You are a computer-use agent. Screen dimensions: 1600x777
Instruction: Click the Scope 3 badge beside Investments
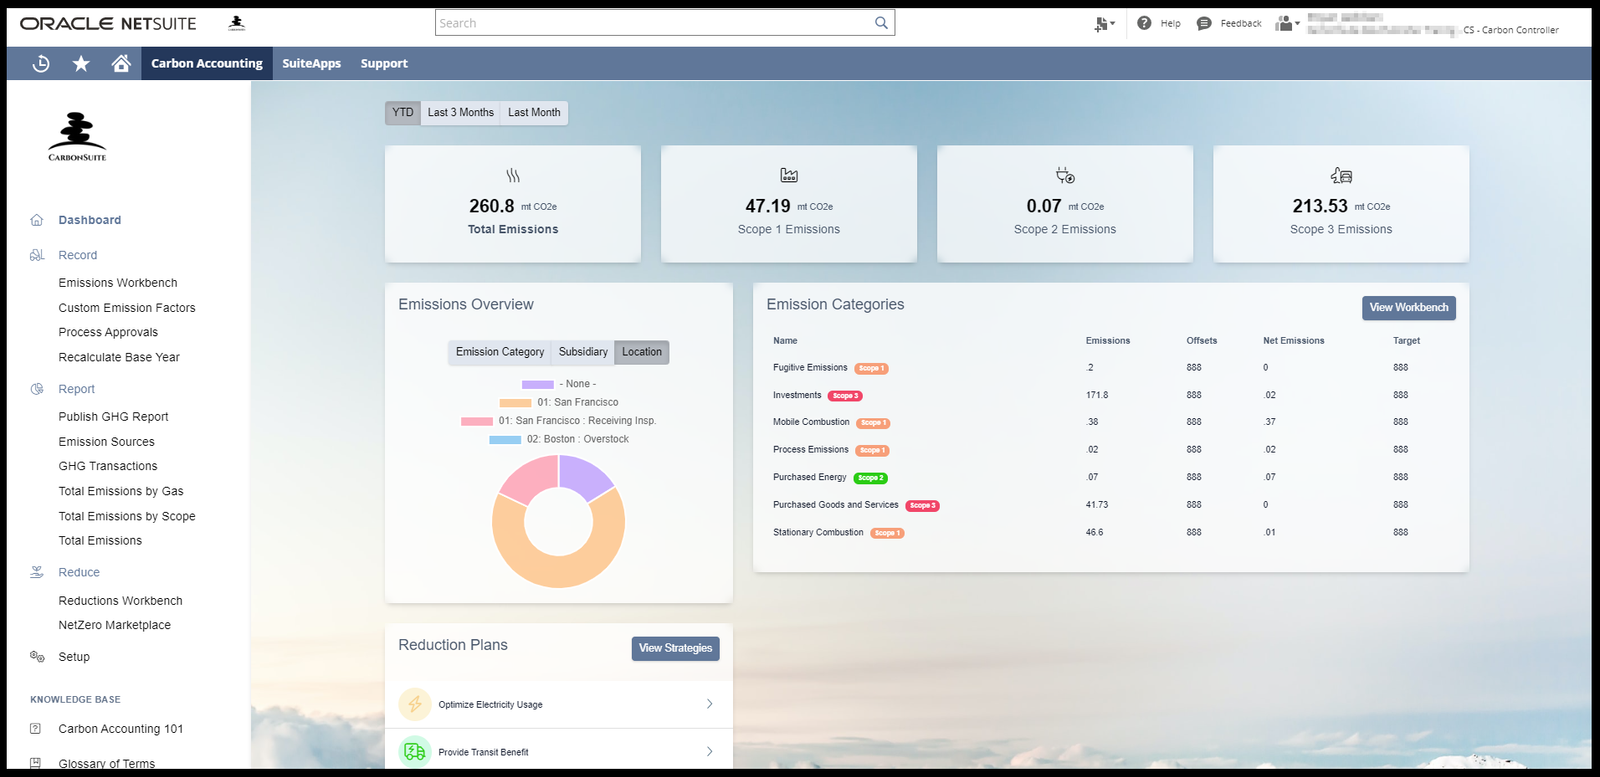point(845,396)
